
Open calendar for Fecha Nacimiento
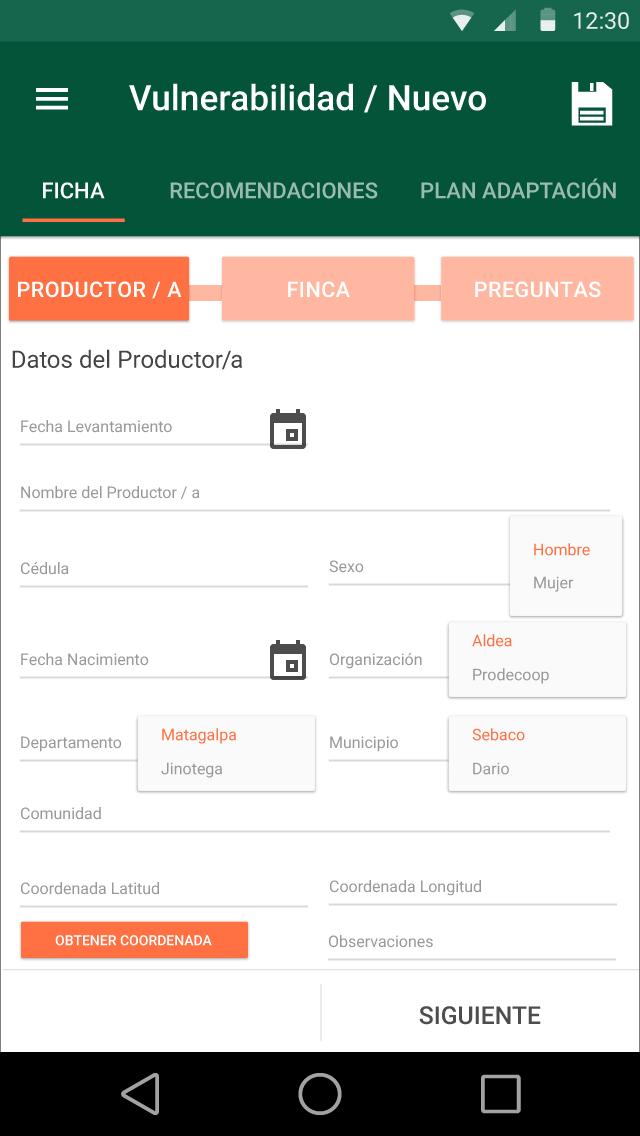click(x=288, y=661)
